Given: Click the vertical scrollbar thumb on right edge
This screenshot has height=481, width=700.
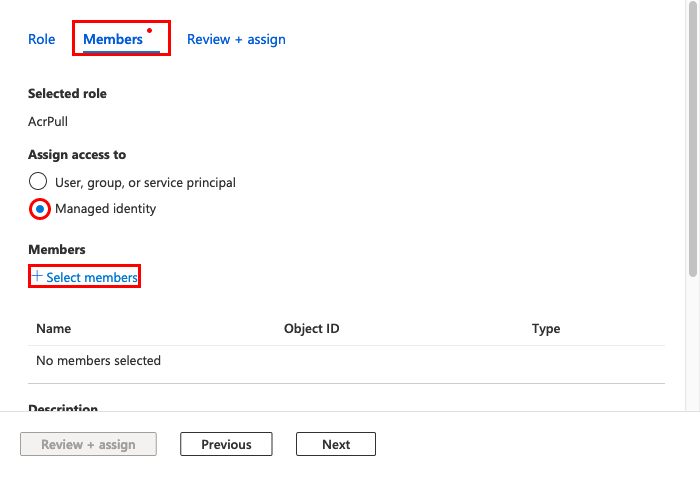Looking at the screenshot, I should (x=693, y=138).
